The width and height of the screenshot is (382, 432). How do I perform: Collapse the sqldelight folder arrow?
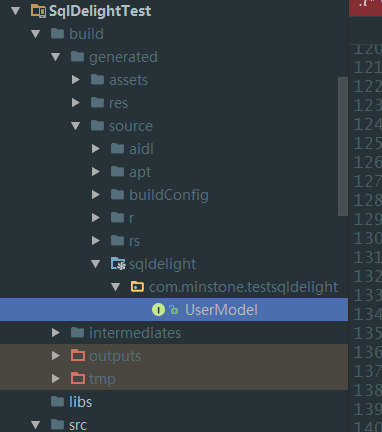click(95, 264)
